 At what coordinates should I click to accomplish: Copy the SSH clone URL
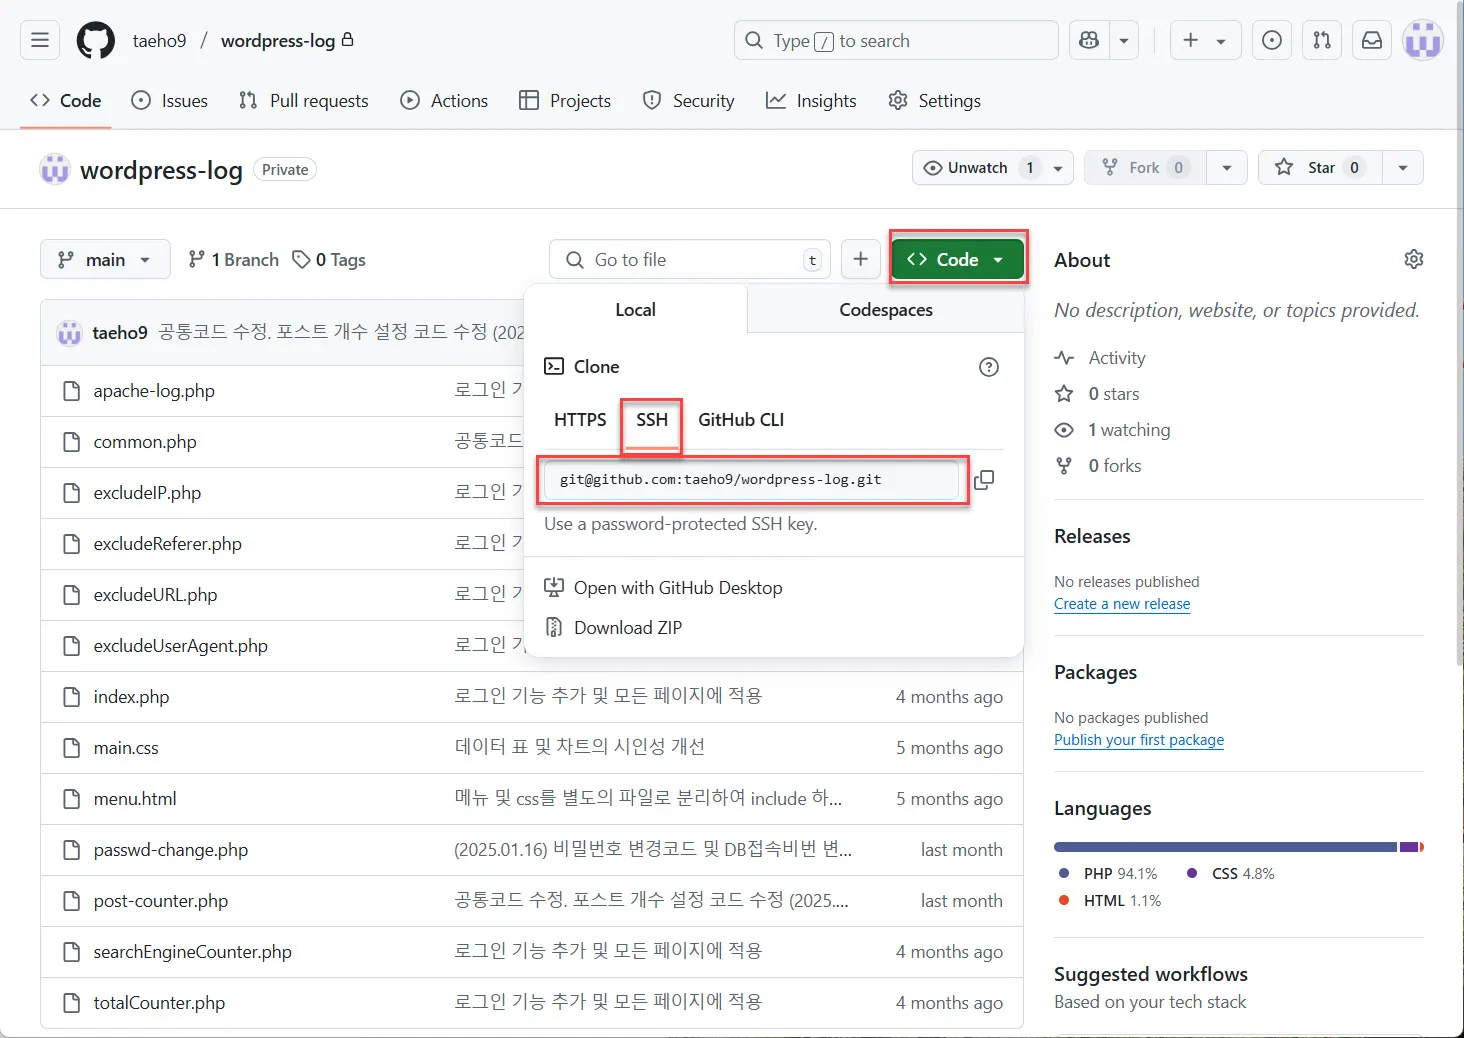[984, 480]
